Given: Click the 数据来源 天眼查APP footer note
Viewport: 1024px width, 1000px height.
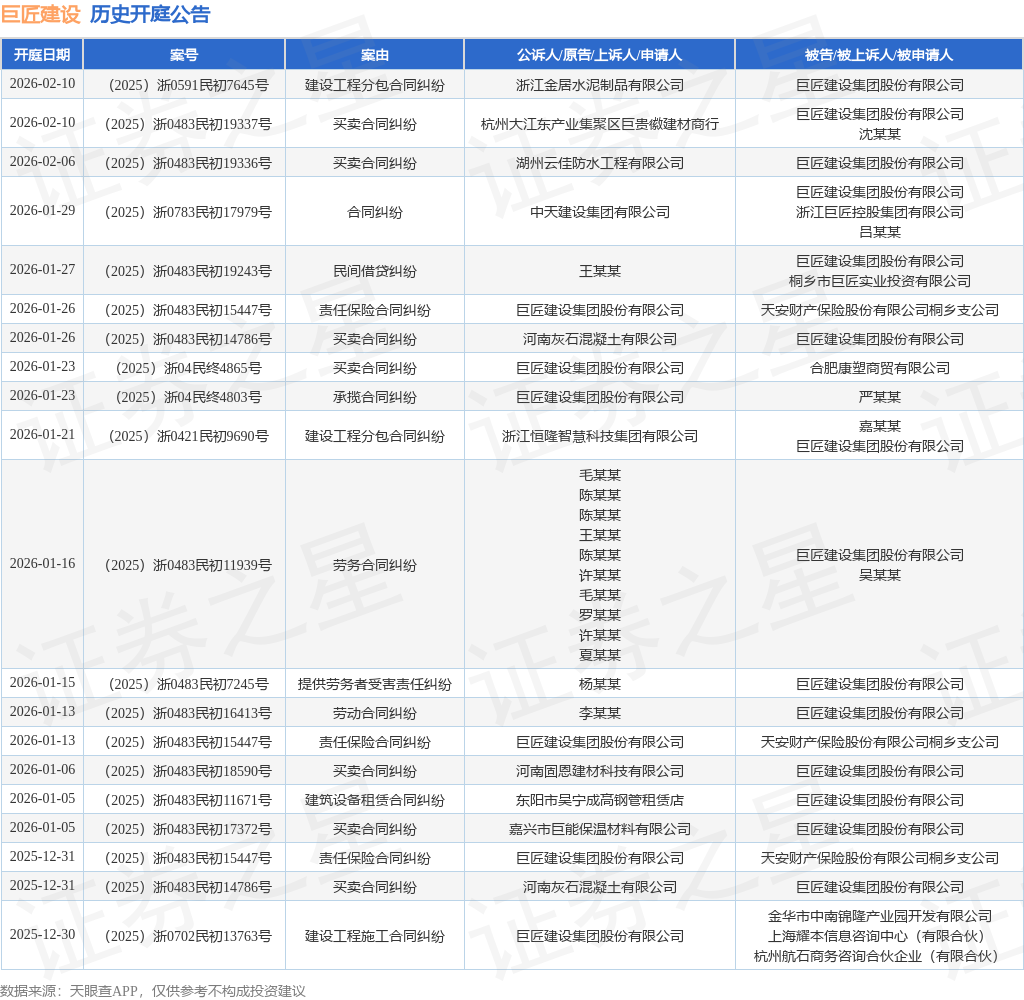Looking at the screenshot, I should point(153,991).
